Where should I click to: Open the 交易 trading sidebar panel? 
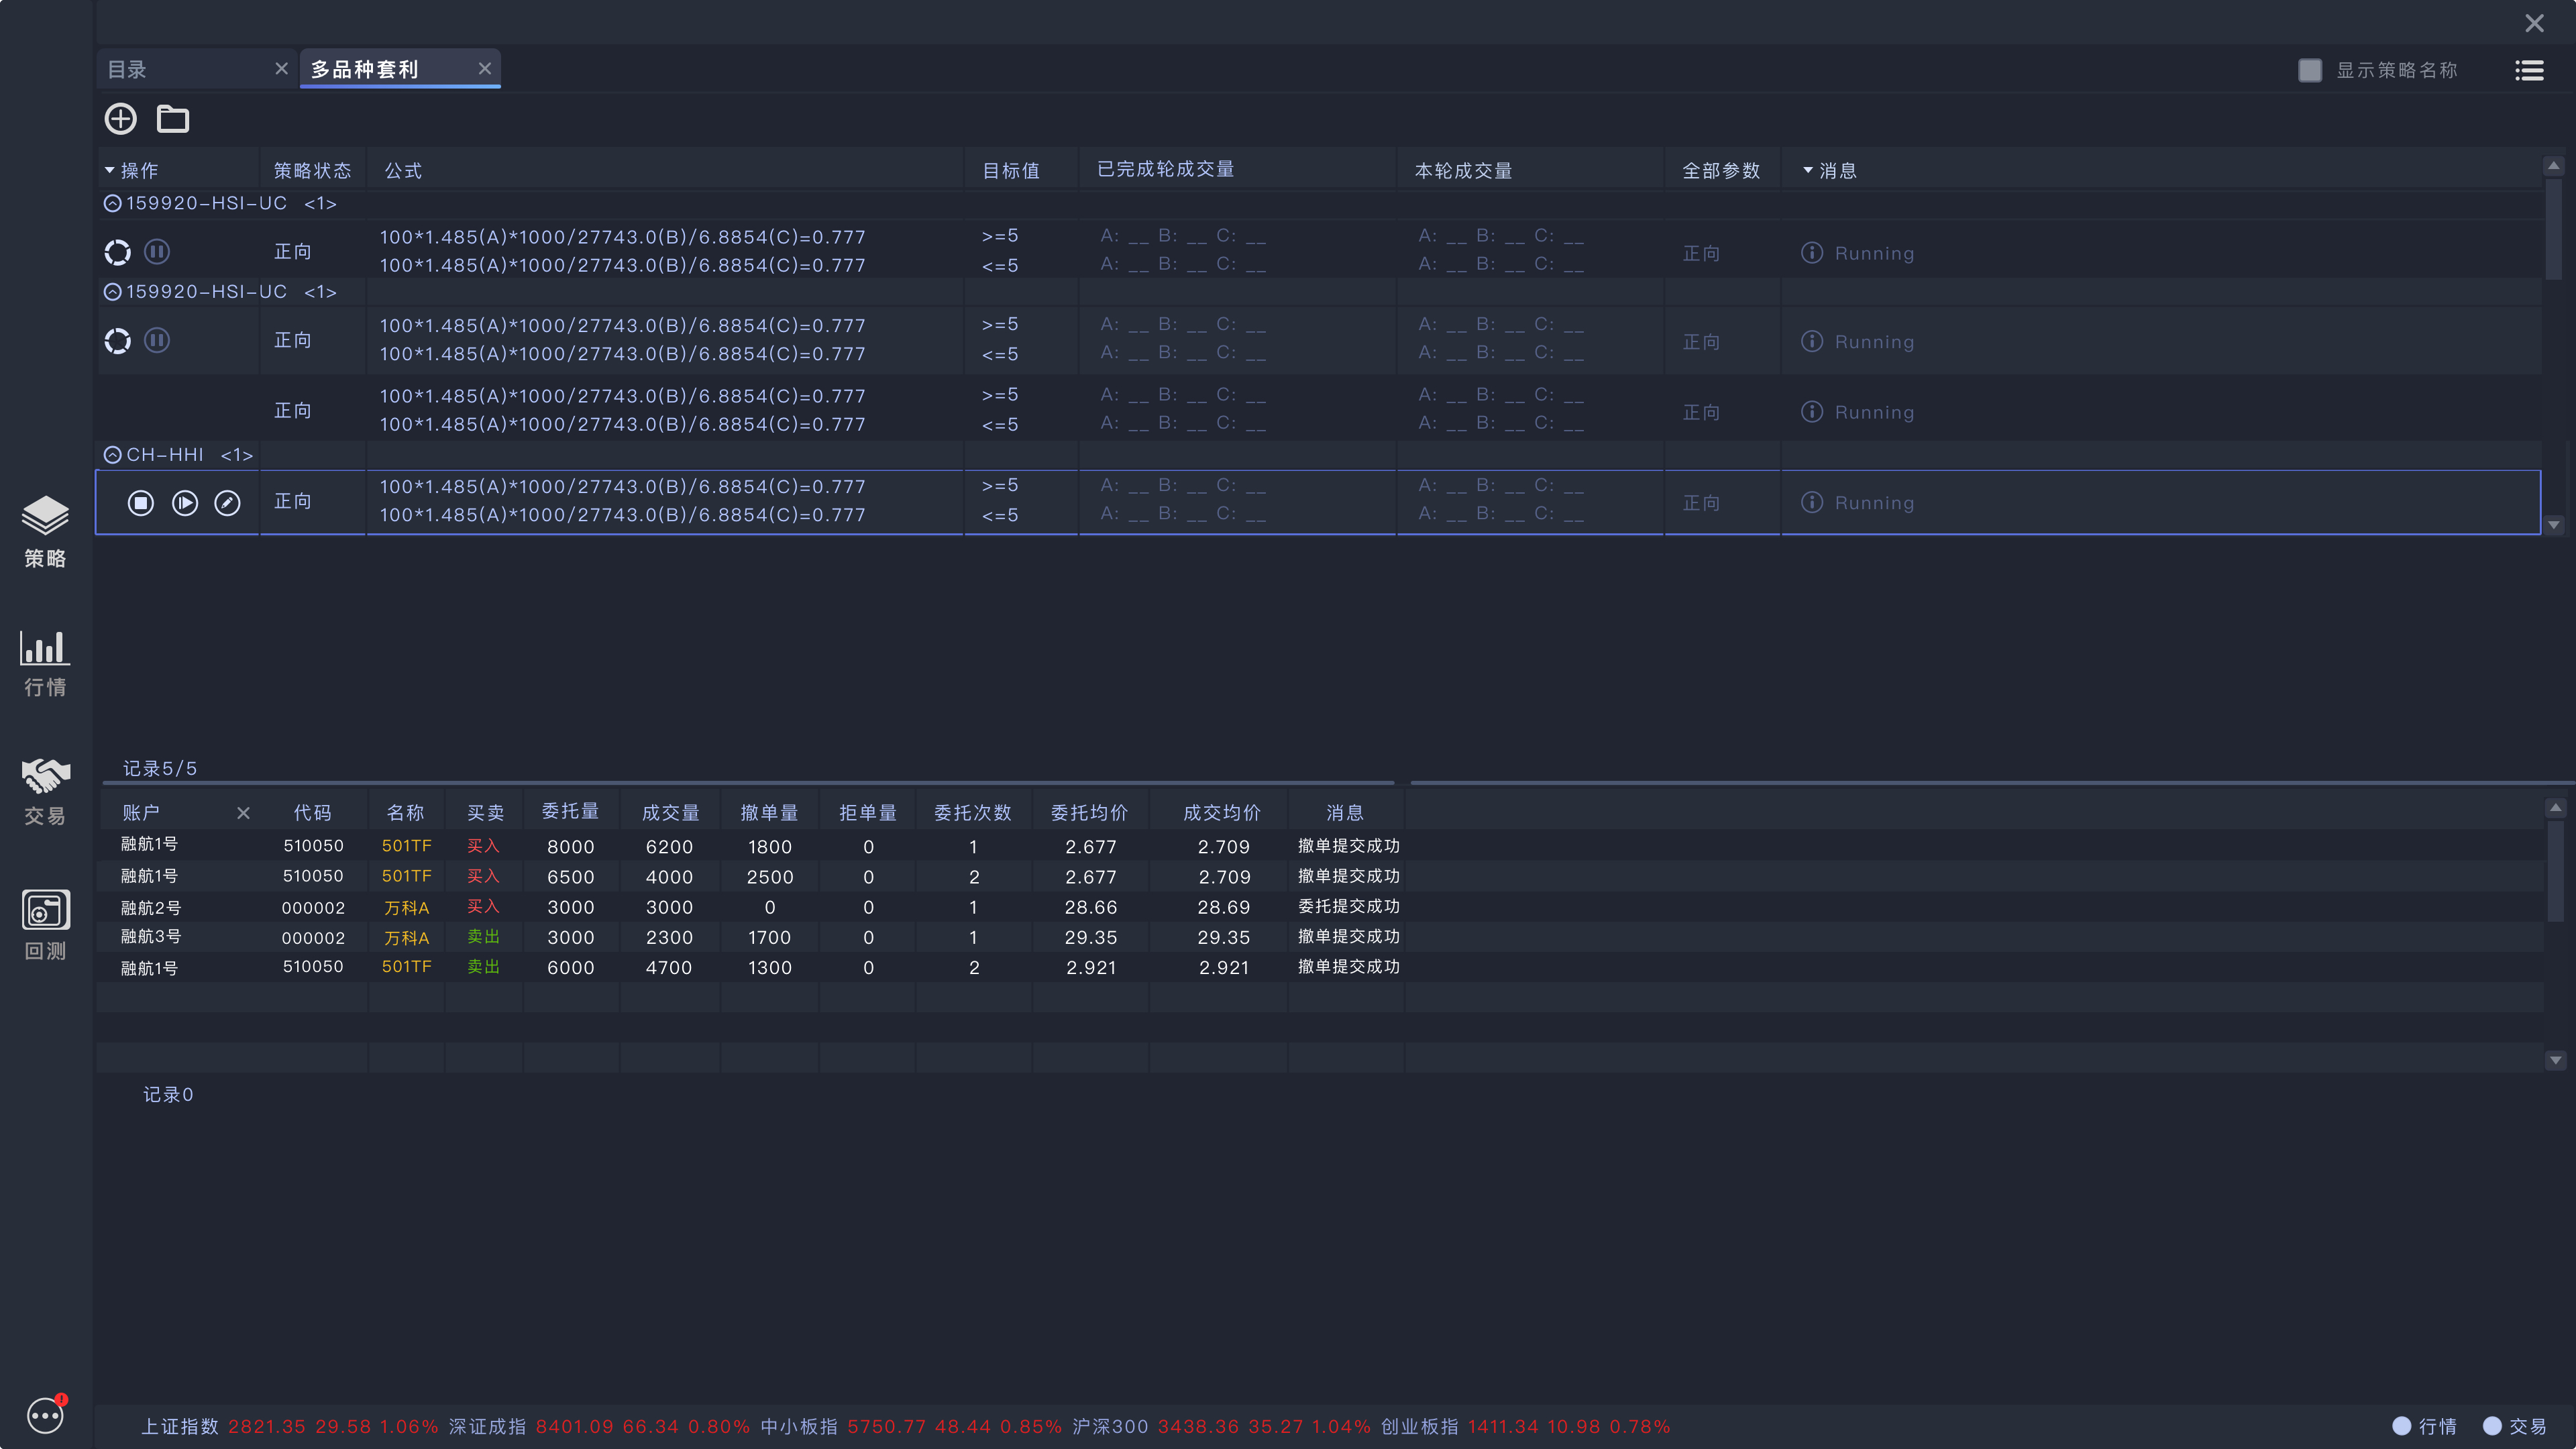(x=45, y=792)
